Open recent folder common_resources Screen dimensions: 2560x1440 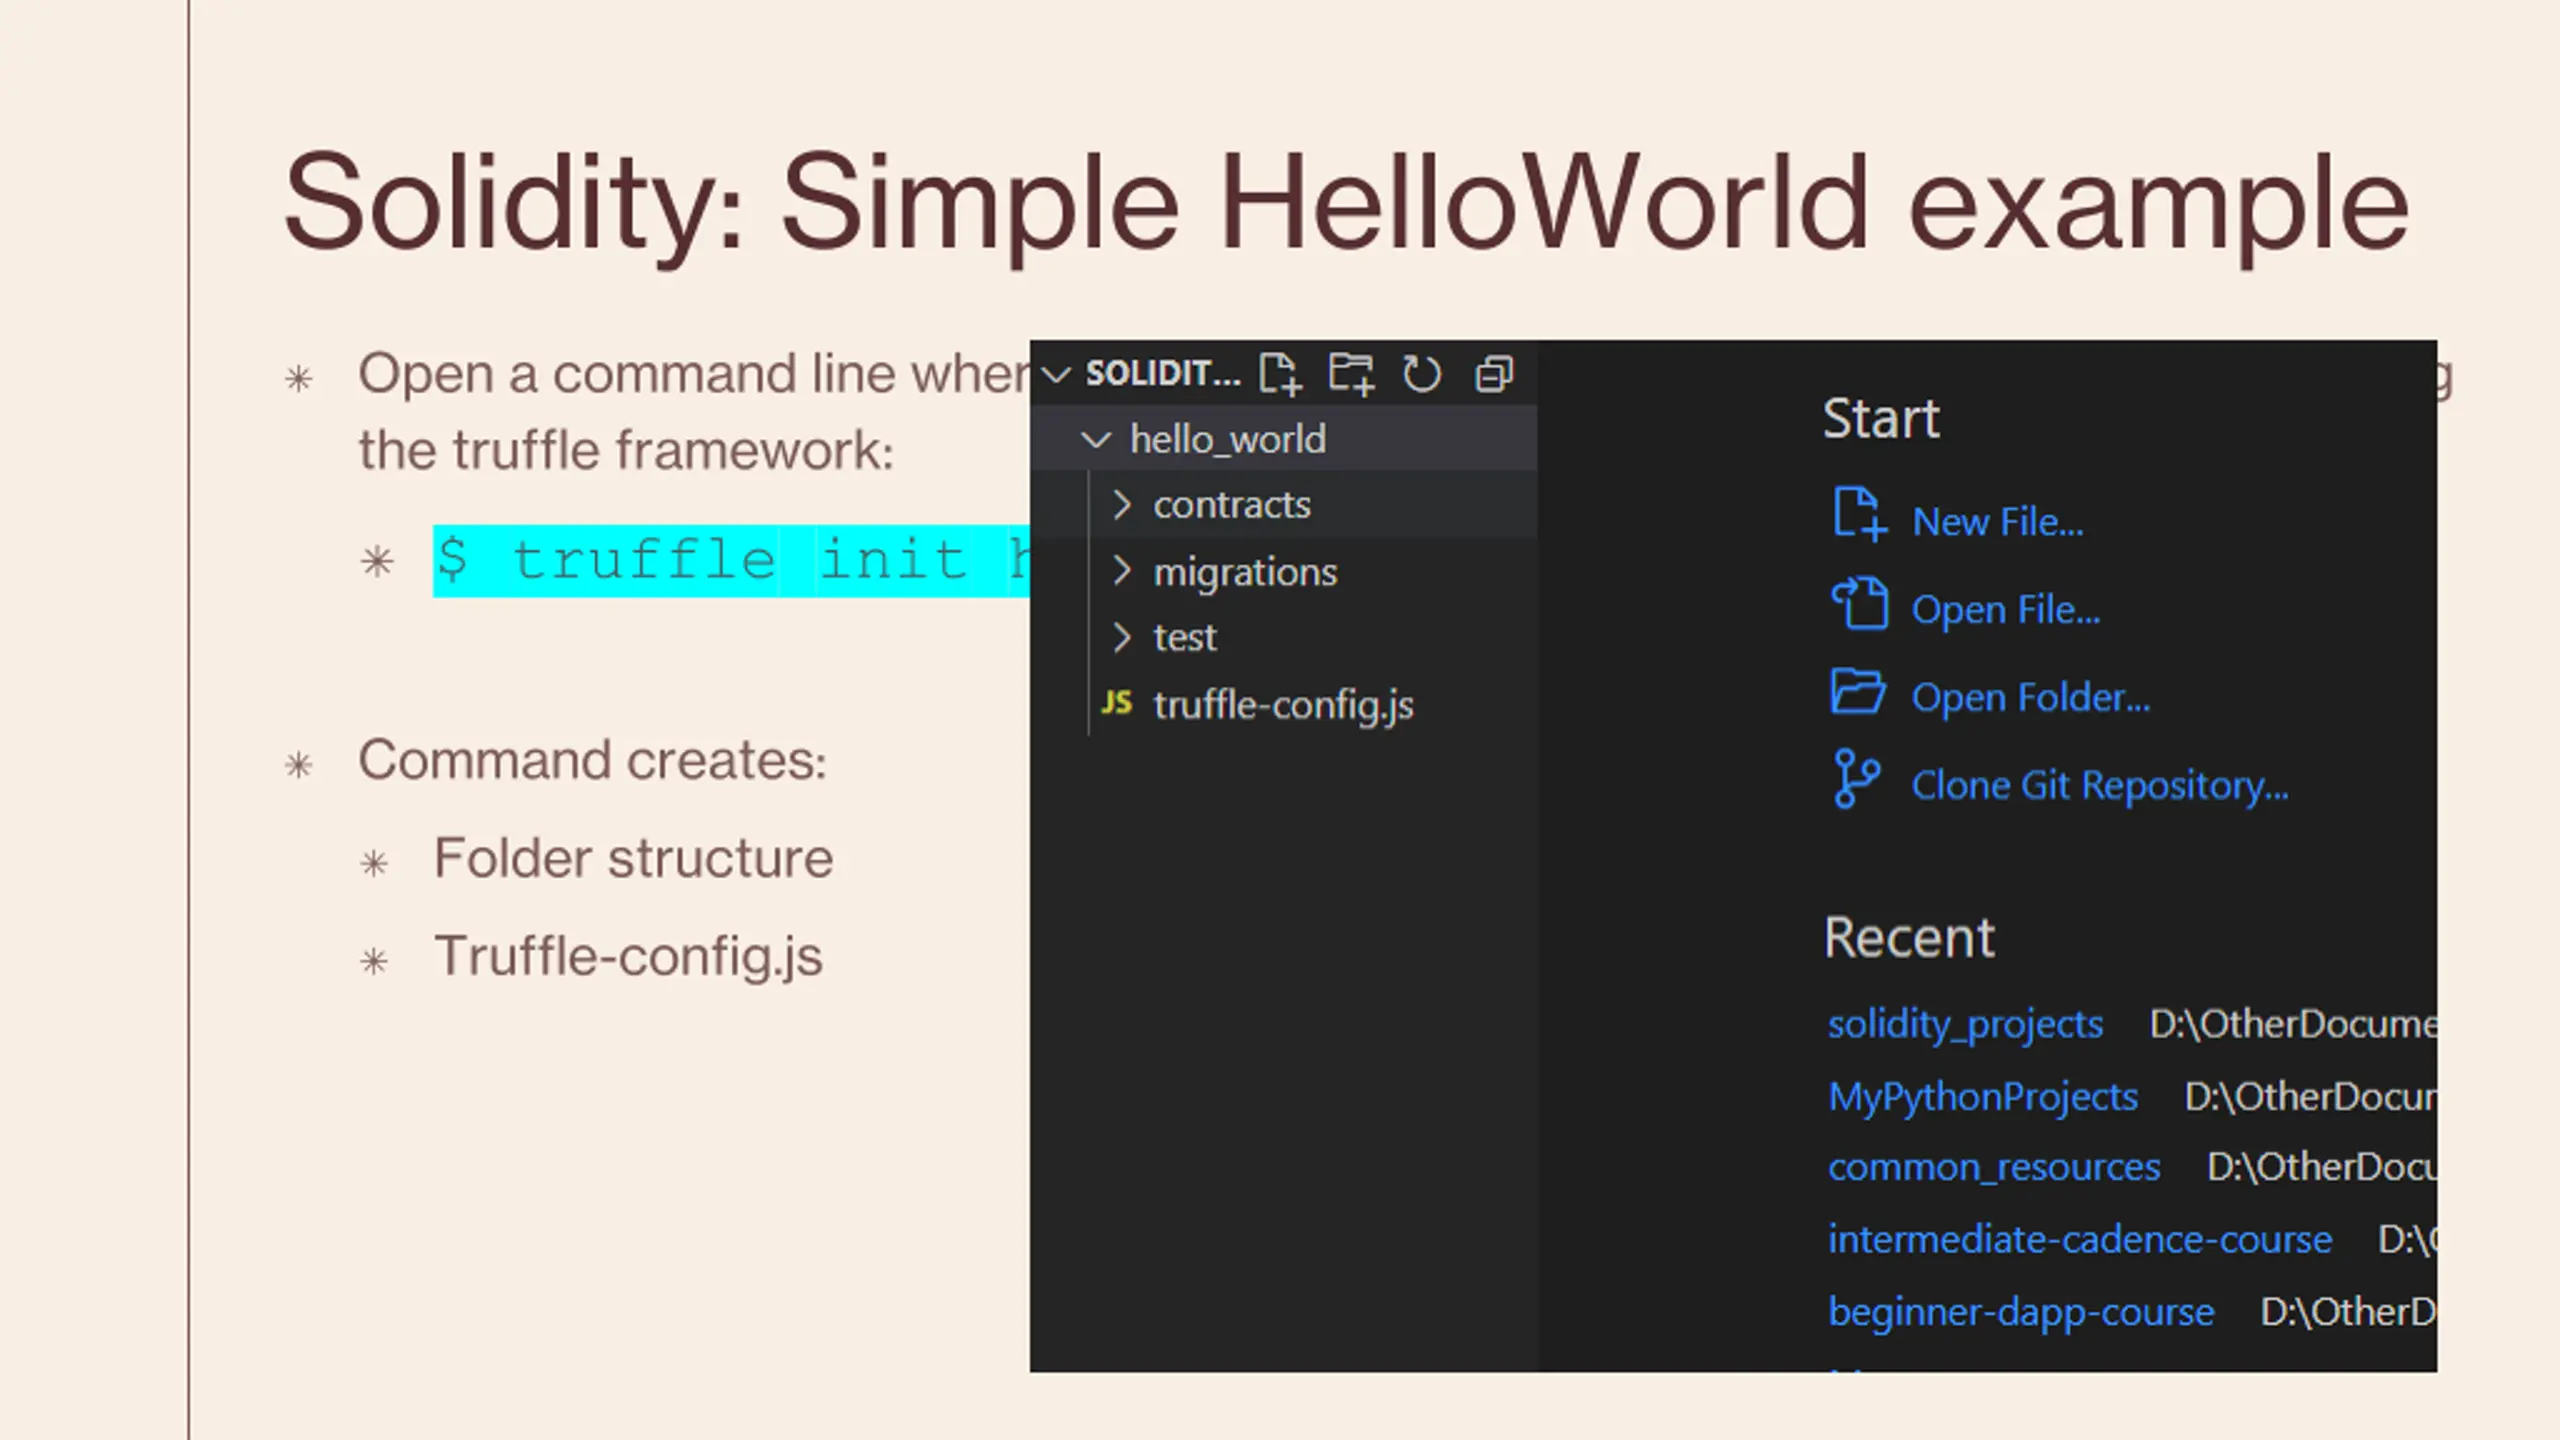[x=1994, y=1168]
